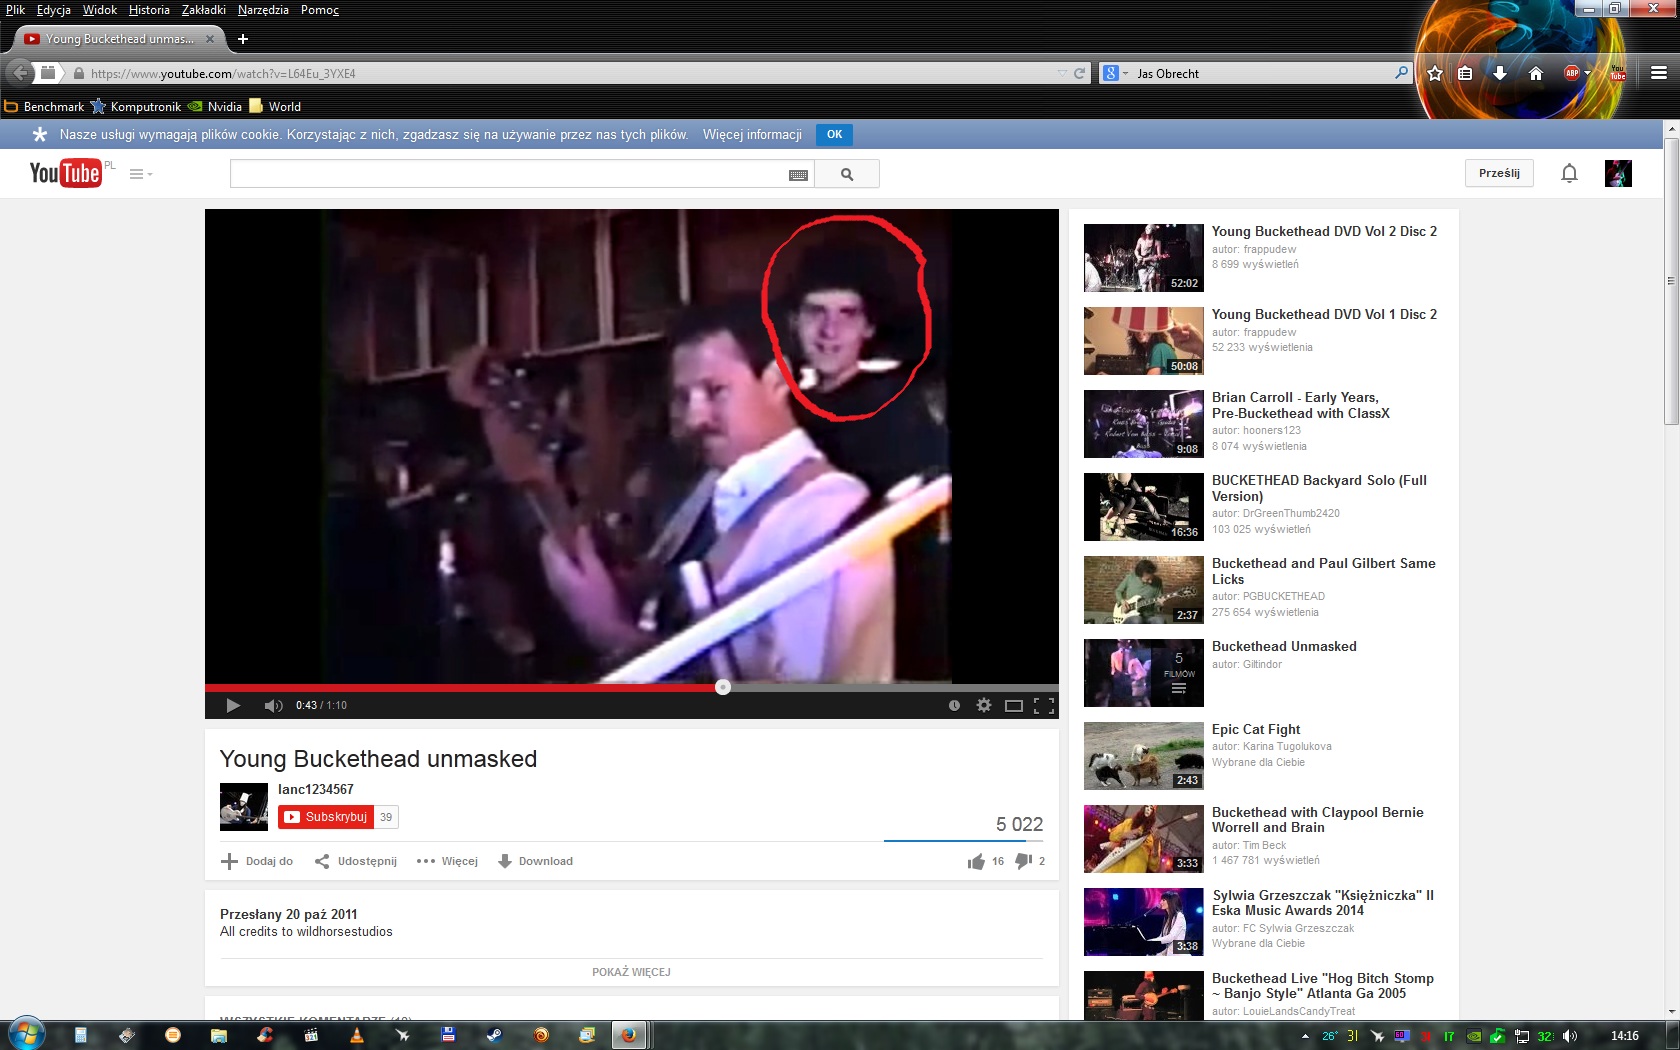Bookmark this page with the star
Image resolution: width=1680 pixels, height=1050 pixels.
click(1435, 73)
